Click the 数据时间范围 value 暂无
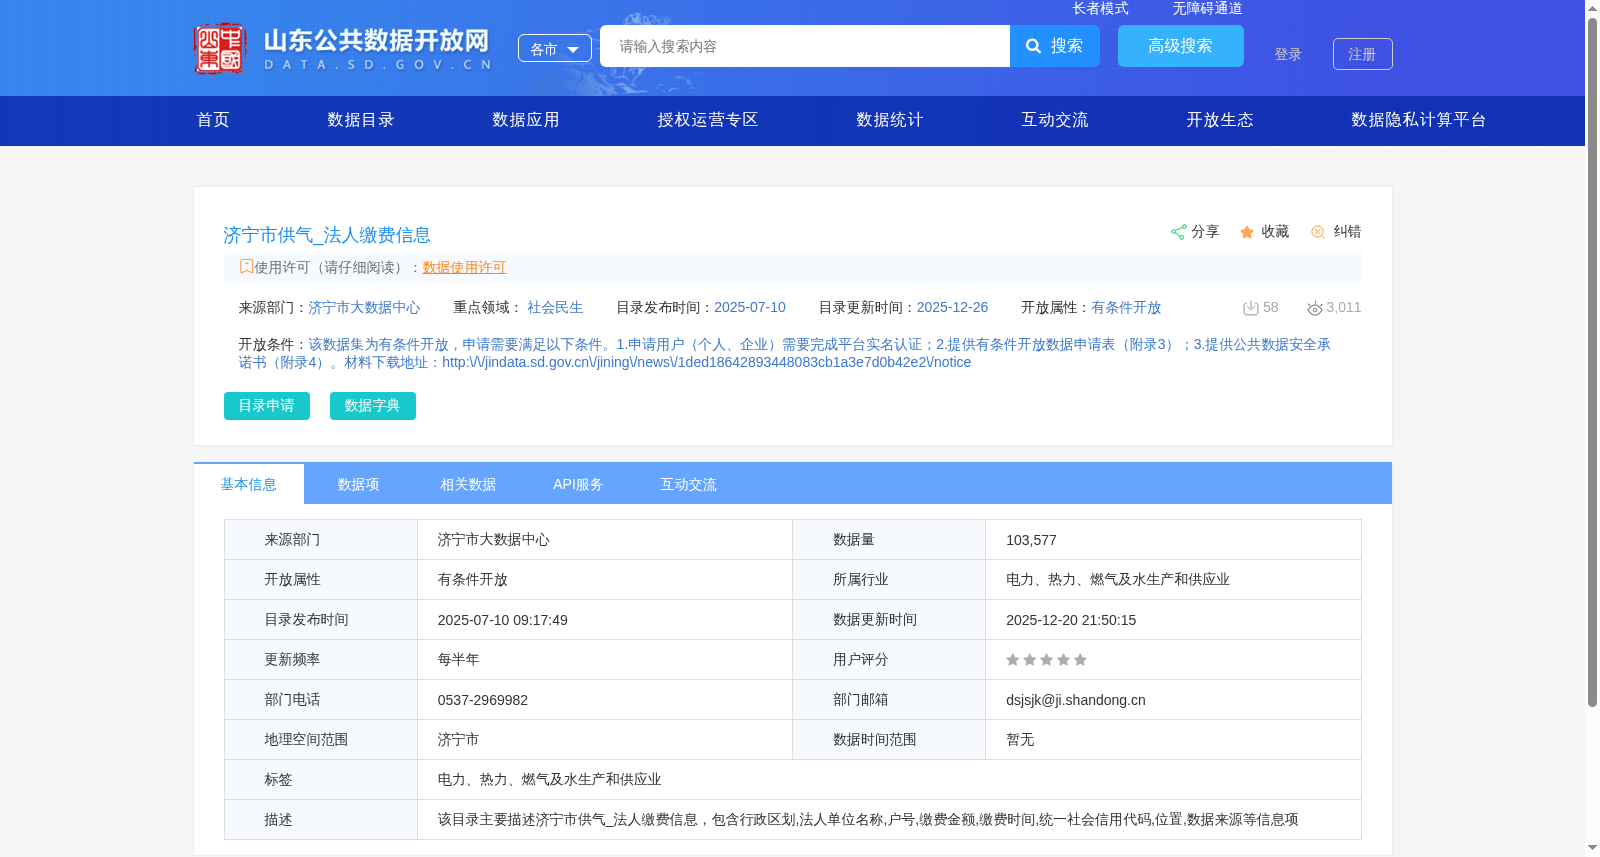This screenshot has width=1600, height=857. click(x=1020, y=740)
